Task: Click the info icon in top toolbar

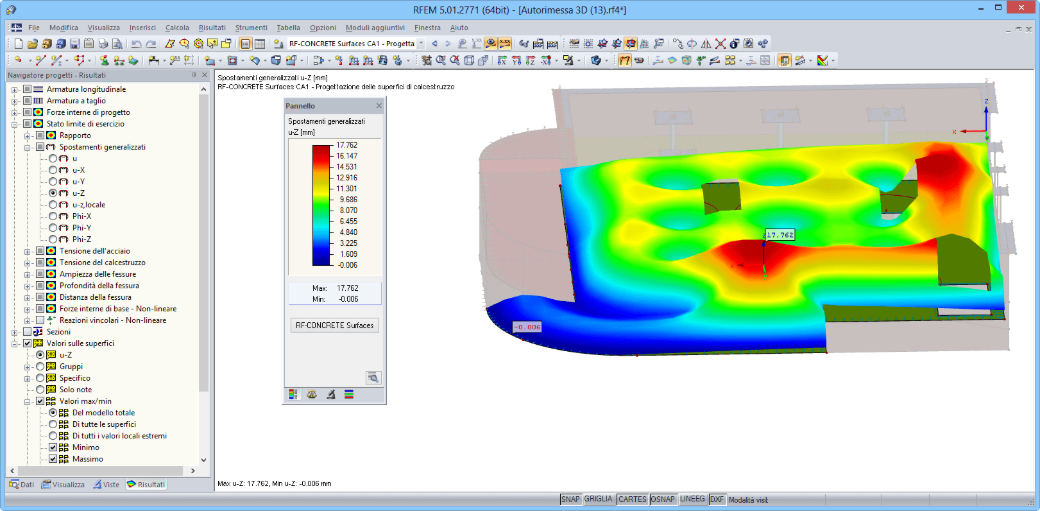Action: point(734,44)
